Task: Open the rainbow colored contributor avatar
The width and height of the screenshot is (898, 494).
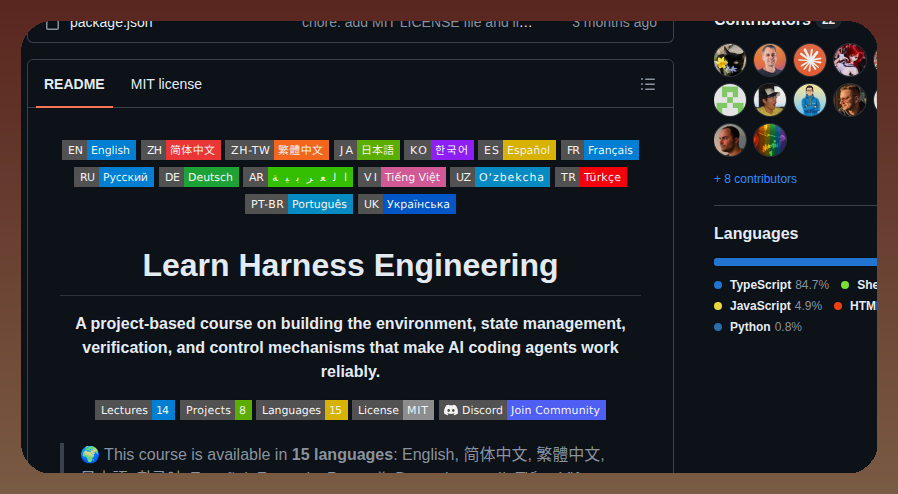Action: pos(770,140)
